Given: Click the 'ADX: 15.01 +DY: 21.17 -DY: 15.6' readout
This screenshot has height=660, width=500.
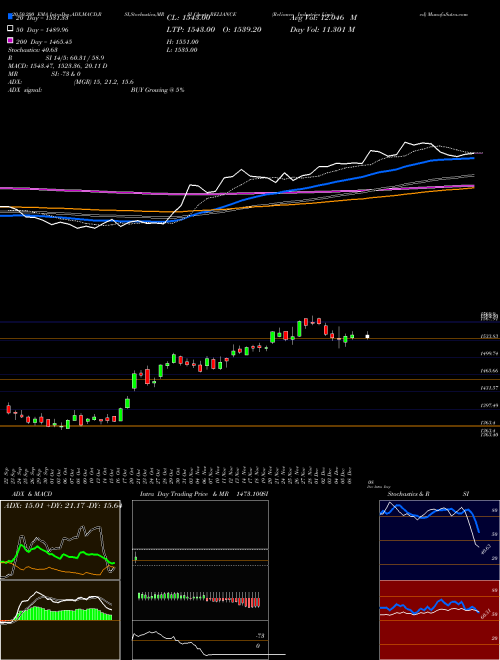Looking at the screenshot, I should point(63,505).
